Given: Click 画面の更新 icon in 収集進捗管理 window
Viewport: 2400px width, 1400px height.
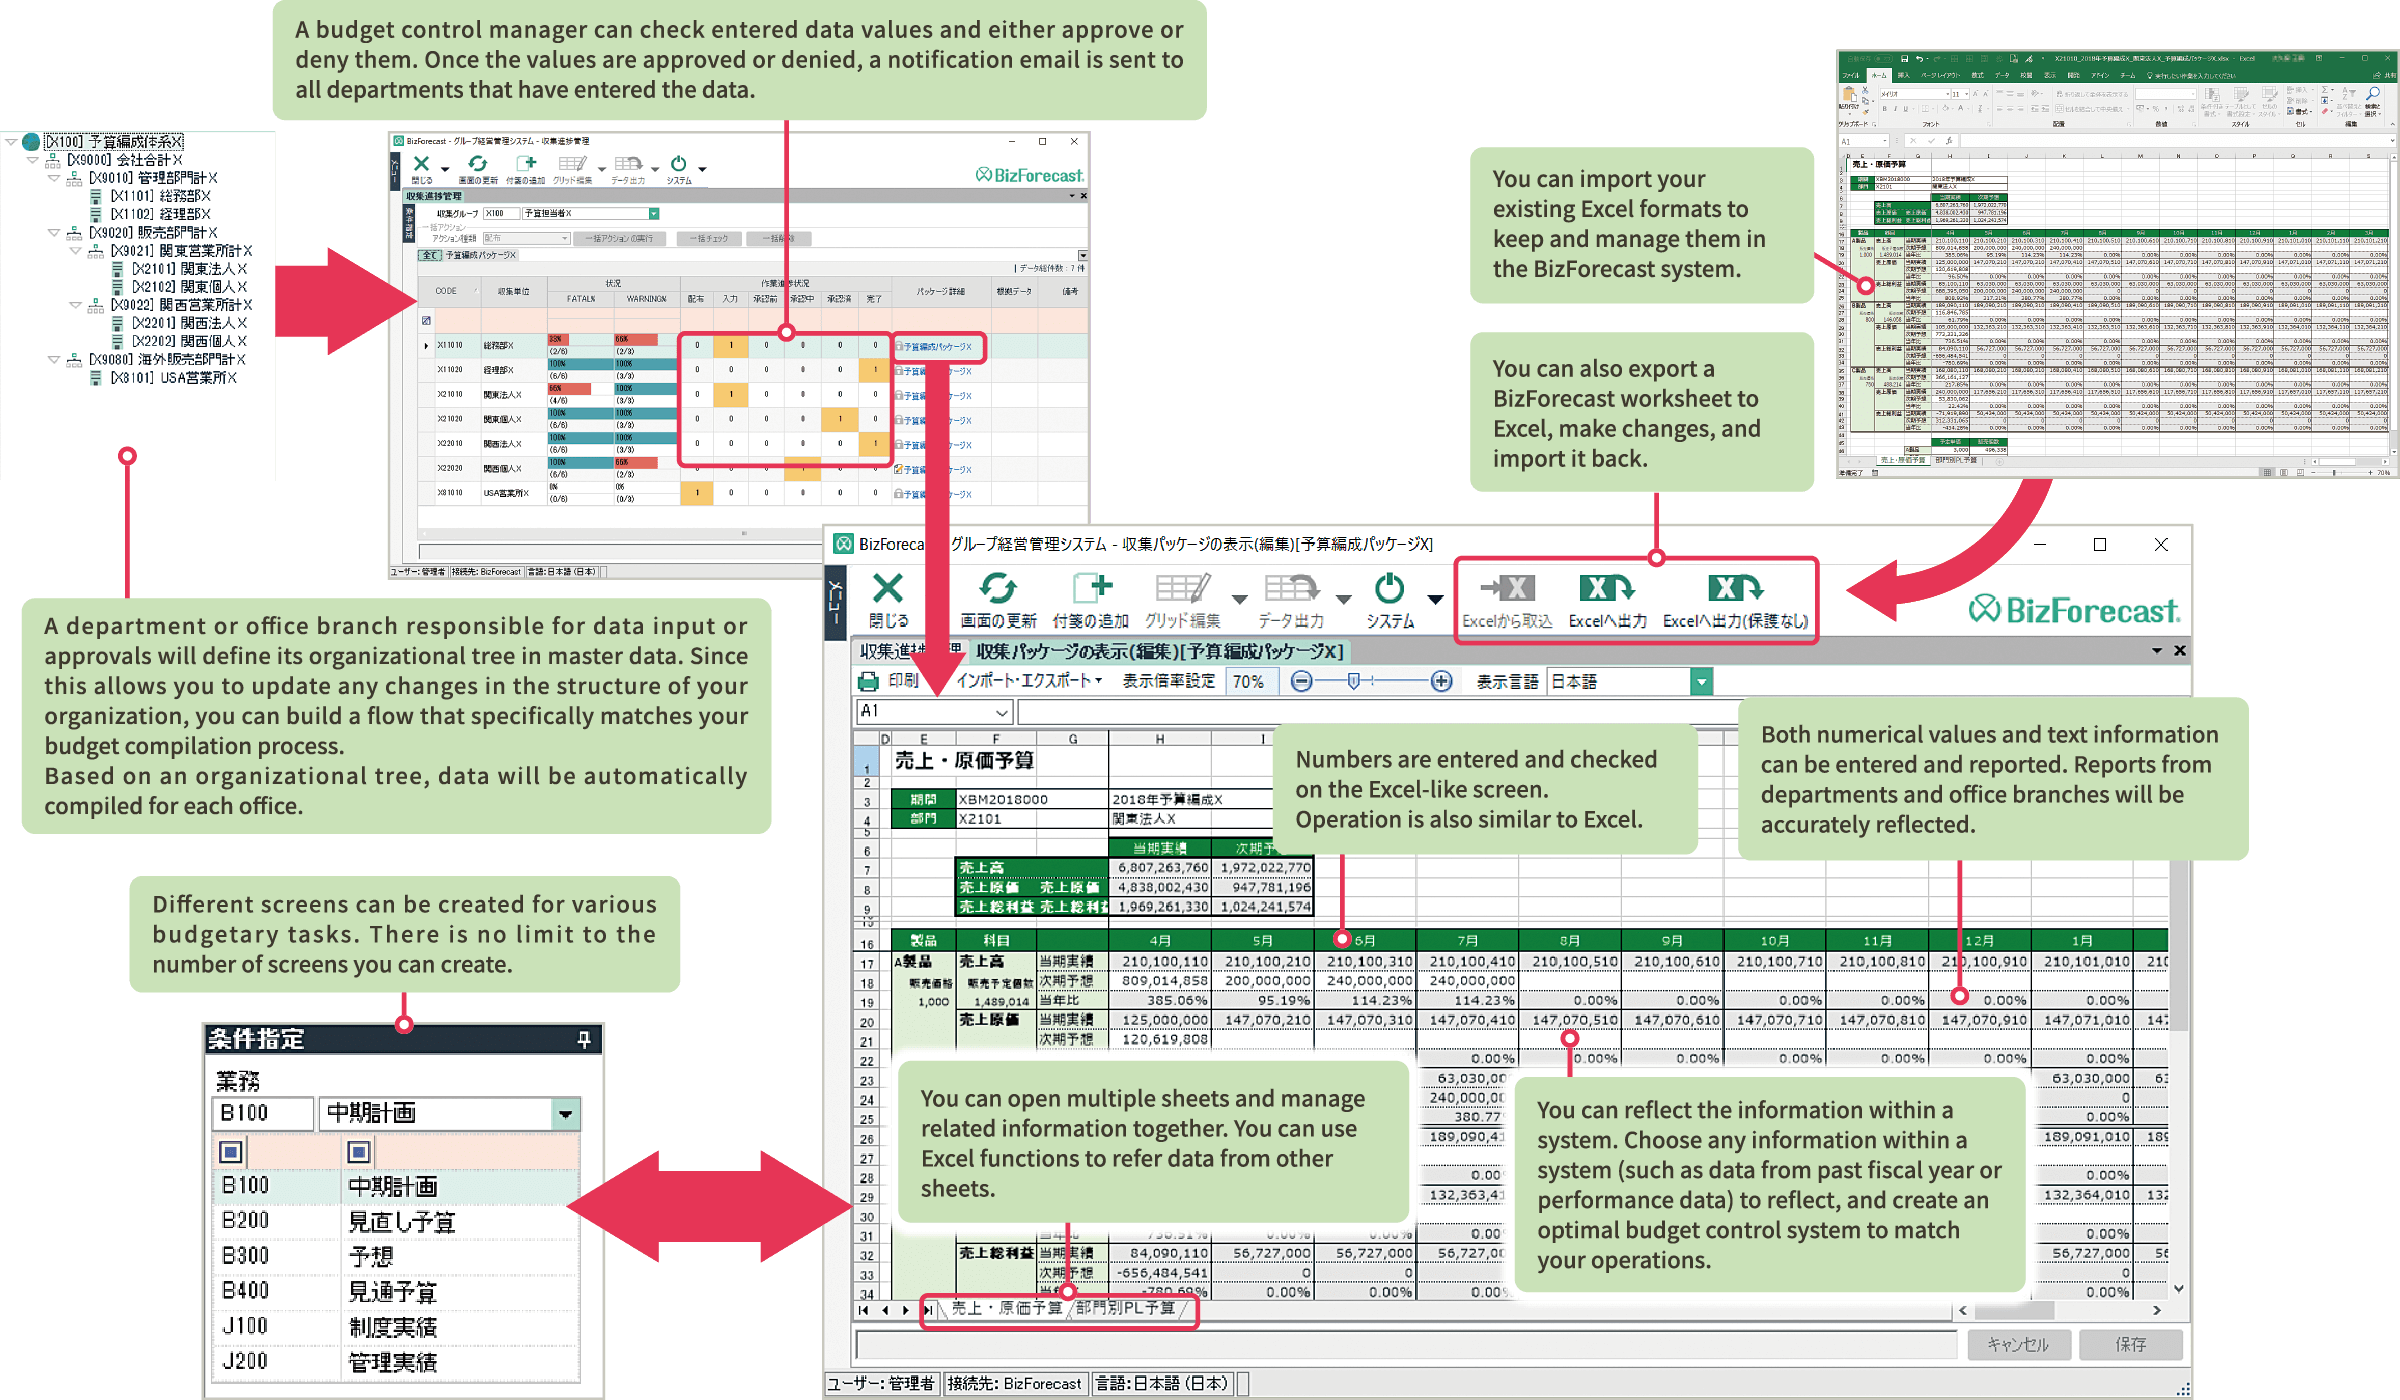Looking at the screenshot, I should (477, 164).
